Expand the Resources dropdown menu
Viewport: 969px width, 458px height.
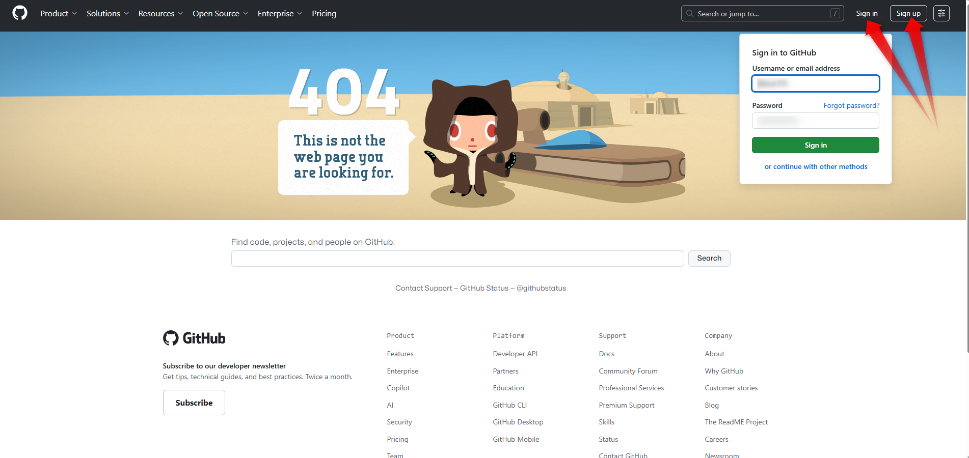pyautogui.click(x=160, y=14)
